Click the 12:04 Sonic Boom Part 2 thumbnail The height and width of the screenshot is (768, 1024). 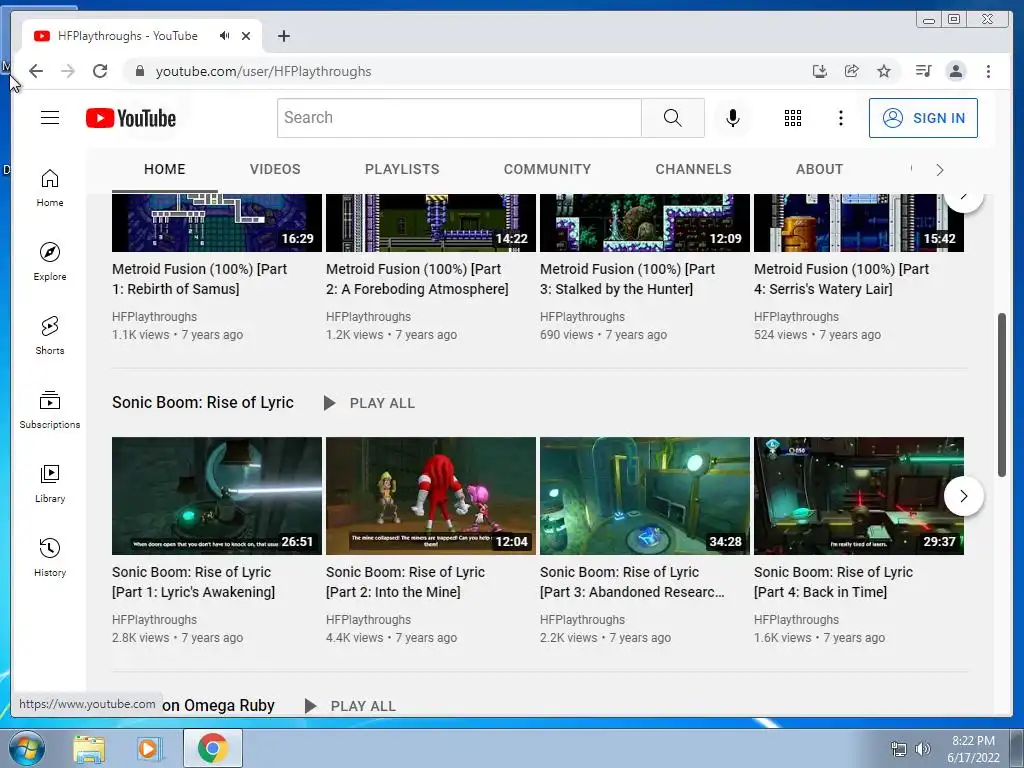click(x=431, y=496)
